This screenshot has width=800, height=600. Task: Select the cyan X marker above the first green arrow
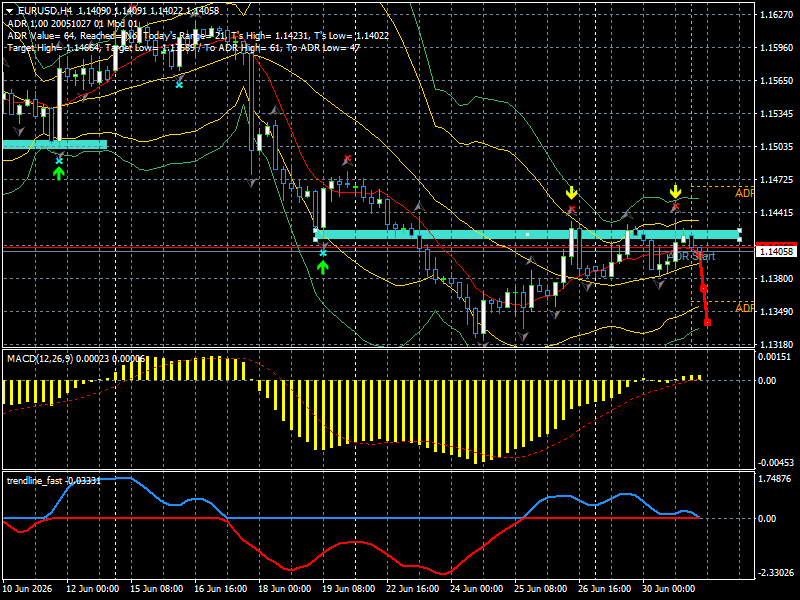[59, 161]
